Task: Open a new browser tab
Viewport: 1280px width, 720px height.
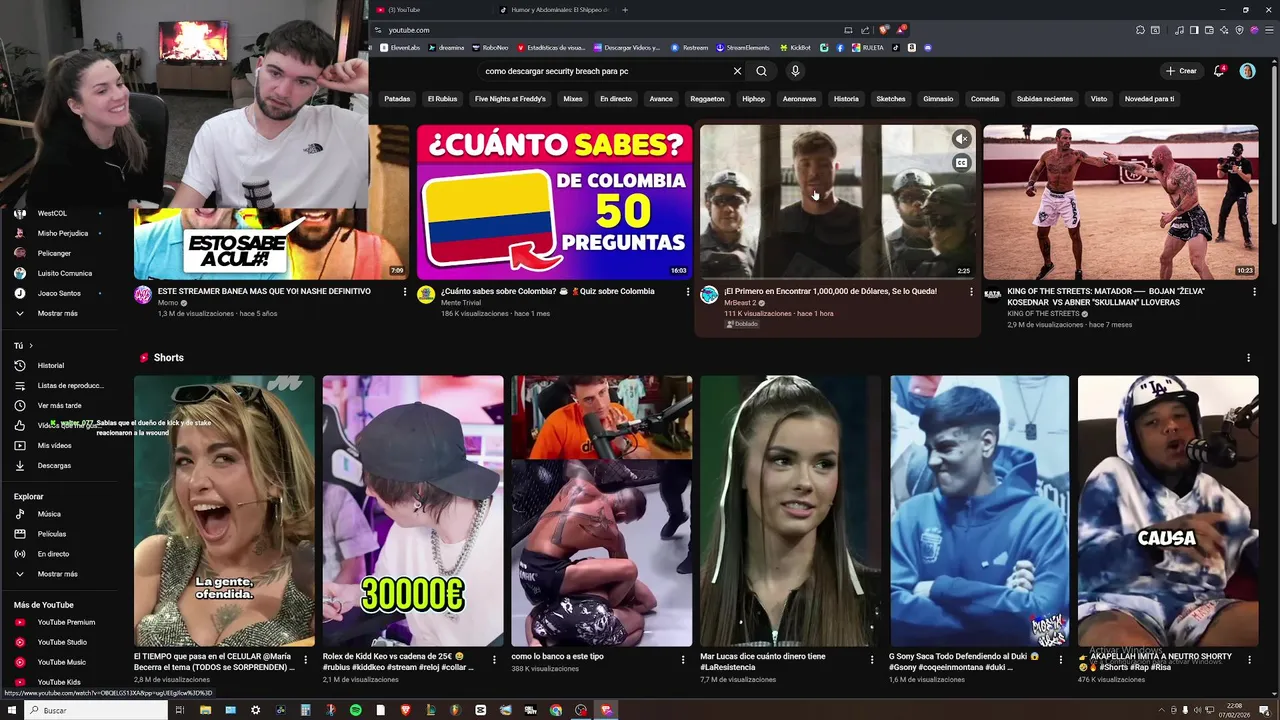Action: click(625, 10)
